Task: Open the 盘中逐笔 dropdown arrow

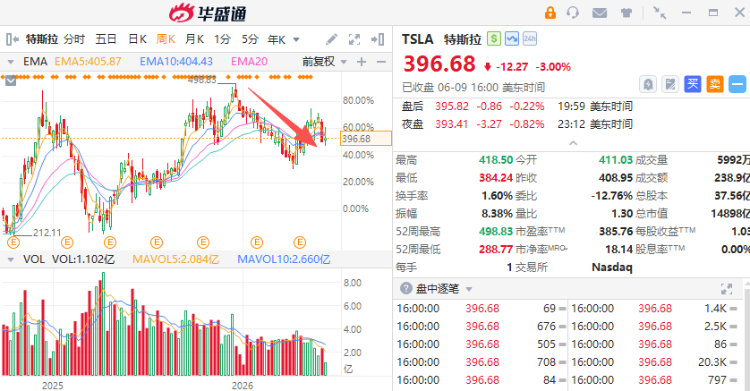Action: 469,289
